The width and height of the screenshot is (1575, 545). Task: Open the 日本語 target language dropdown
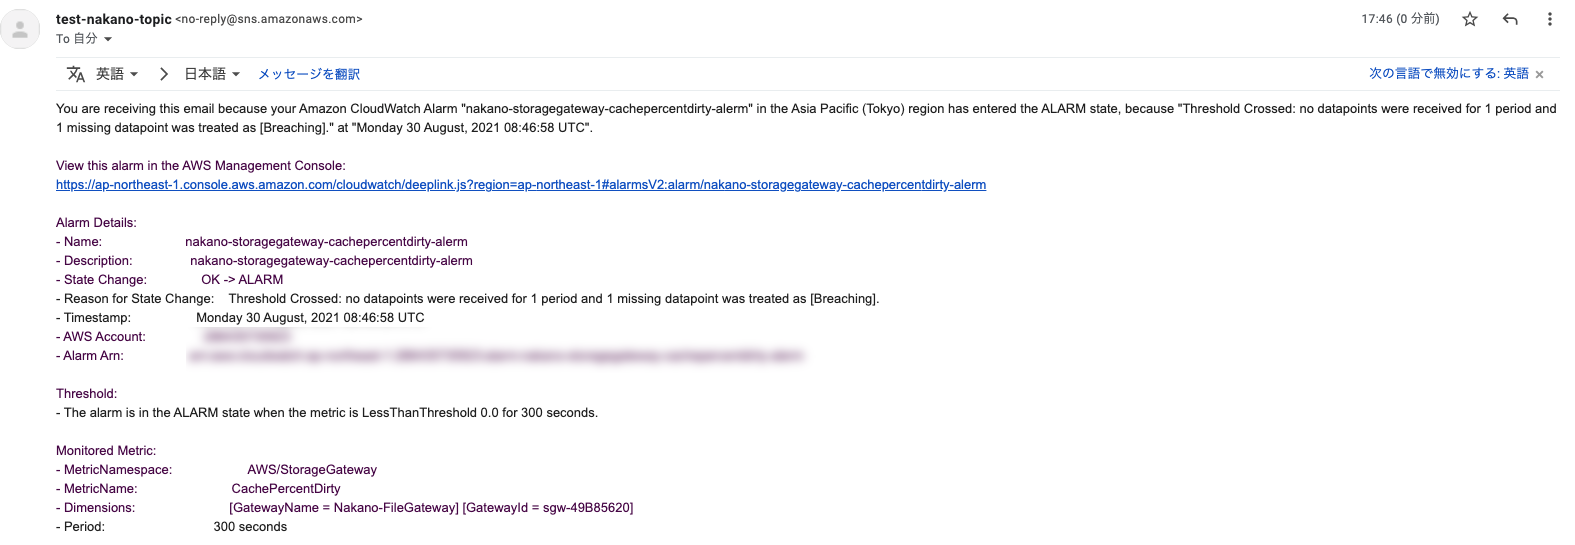pos(212,74)
